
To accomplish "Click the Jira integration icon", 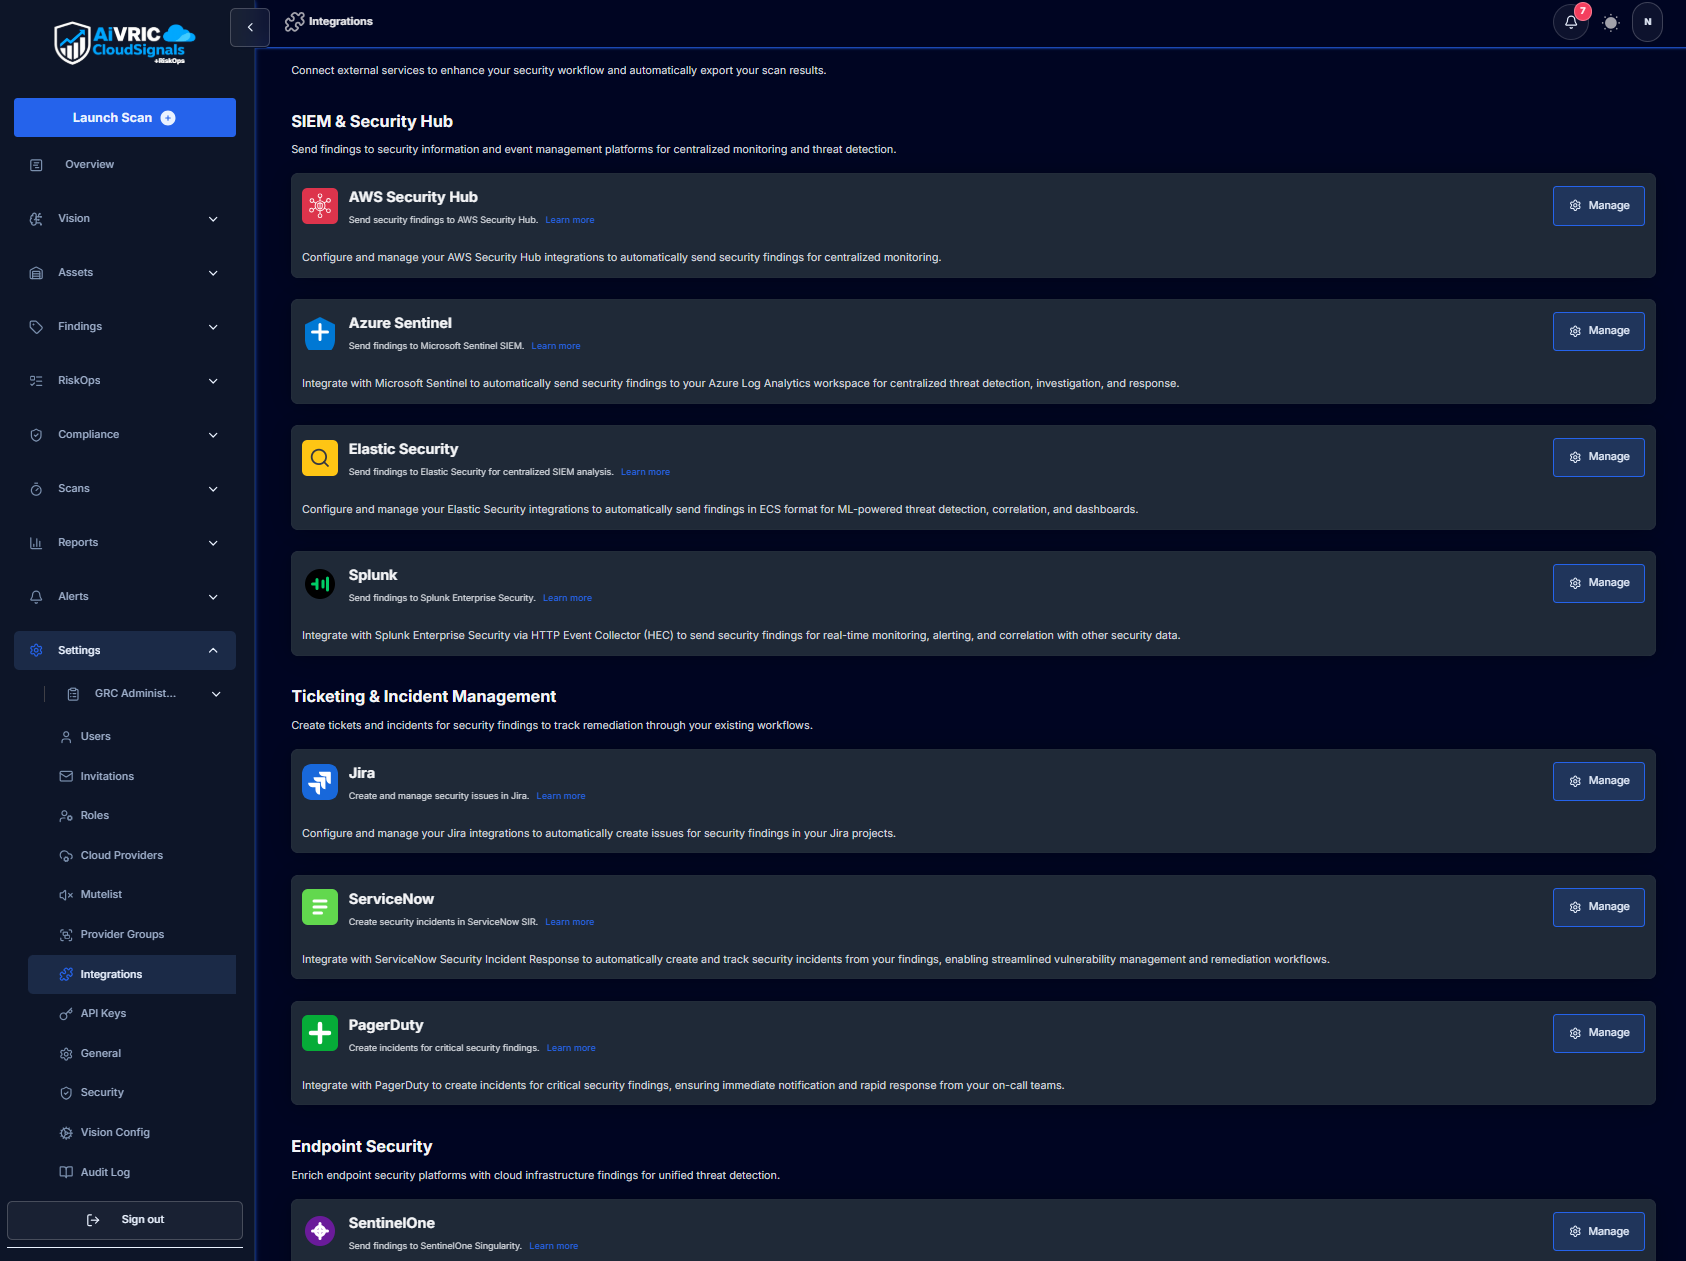I will point(320,782).
